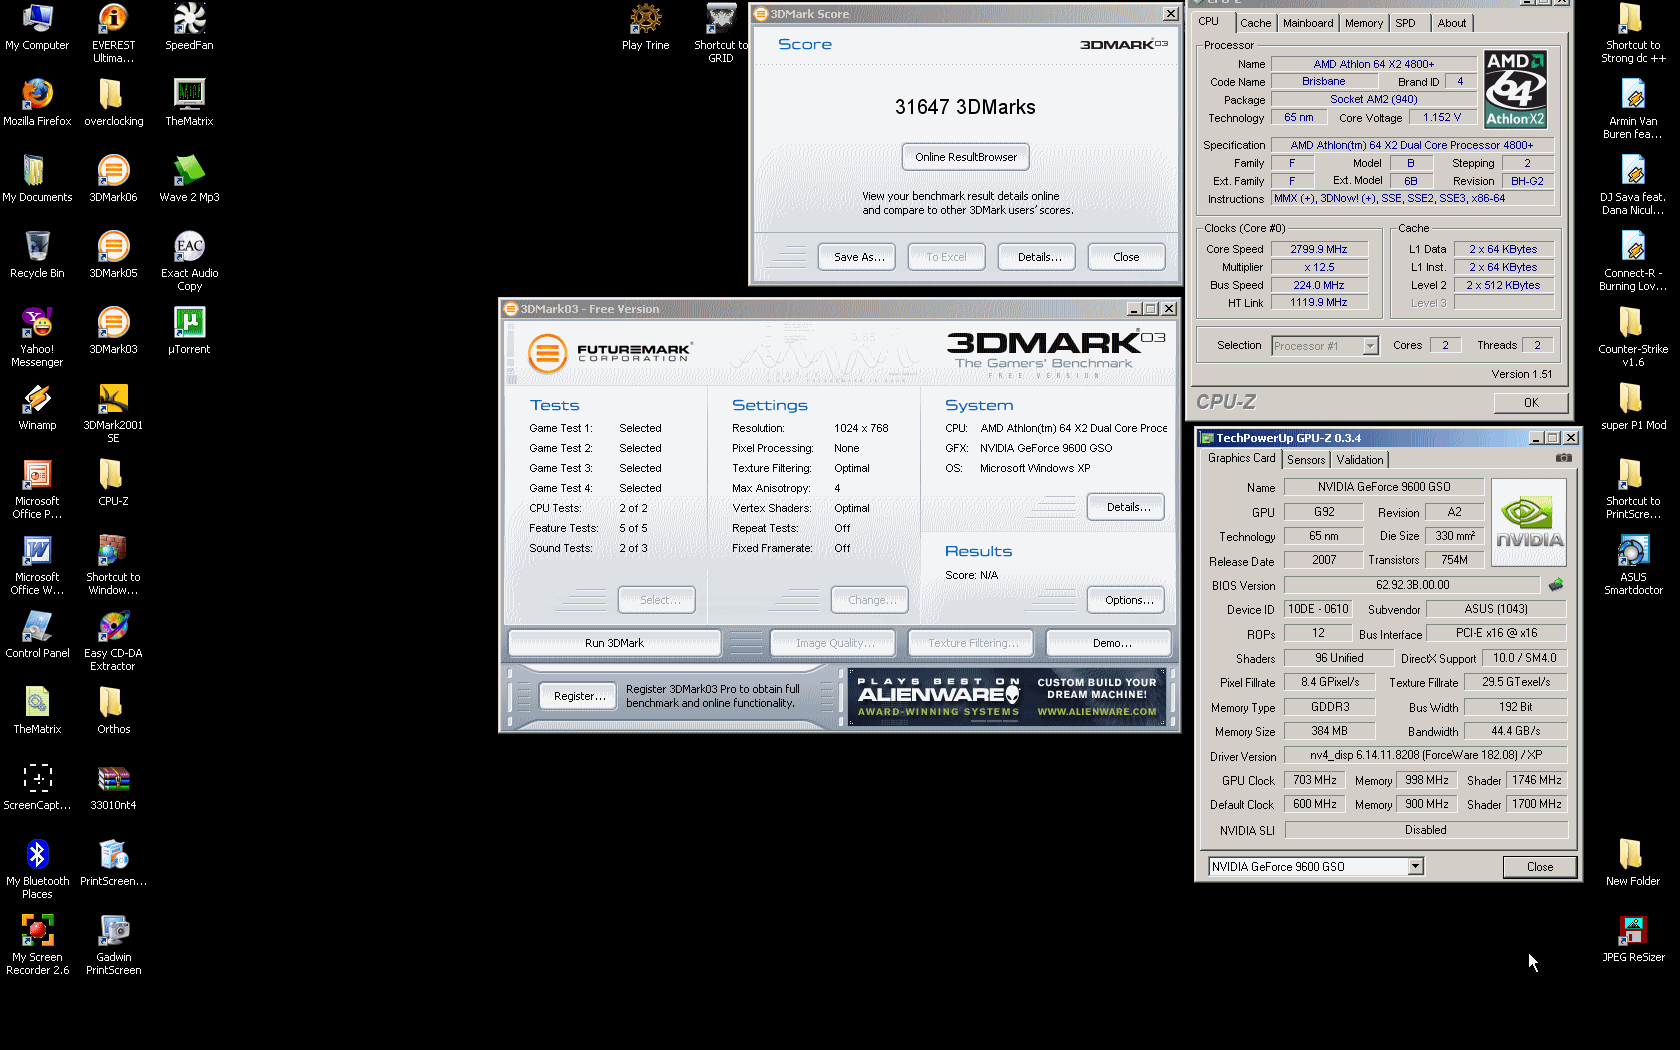The height and width of the screenshot is (1050, 1680).
Task: Open Wave 2 Mp3 desktop icon
Action: [189, 179]
